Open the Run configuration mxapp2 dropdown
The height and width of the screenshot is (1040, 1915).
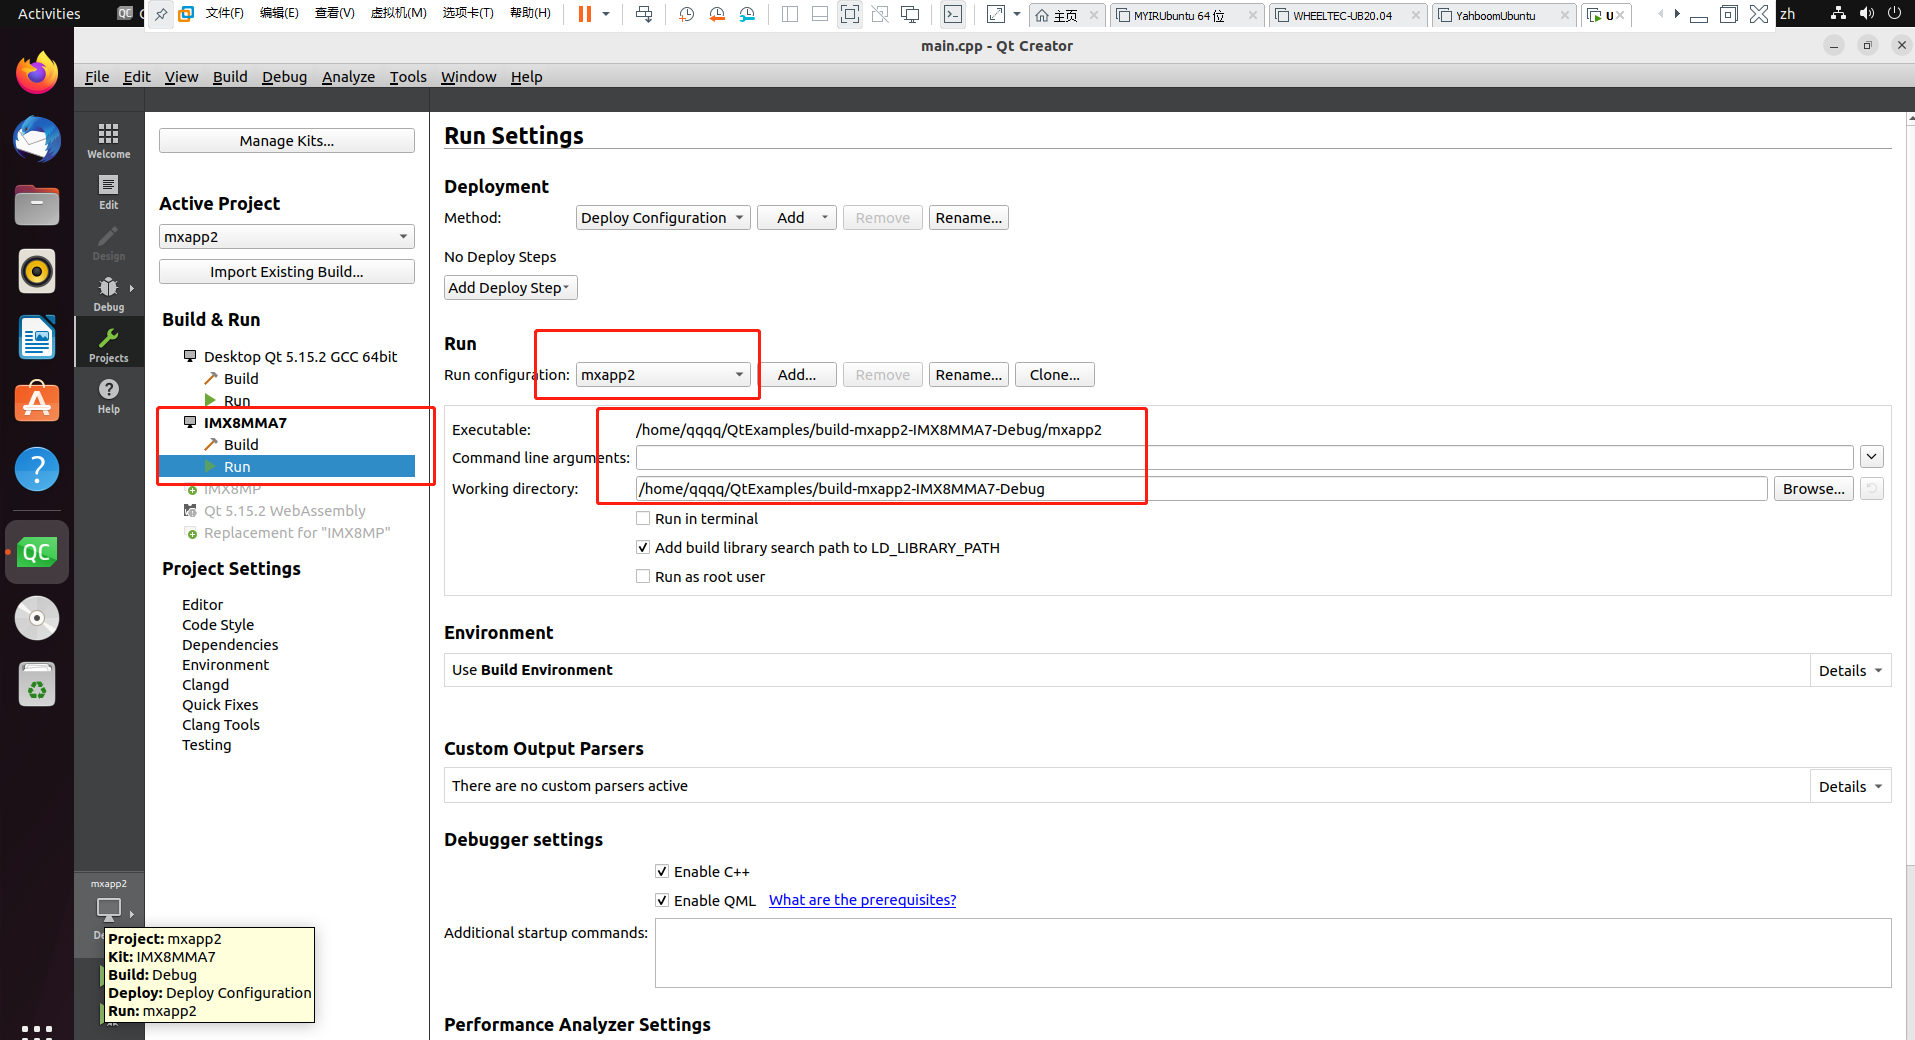pos(663,375)
